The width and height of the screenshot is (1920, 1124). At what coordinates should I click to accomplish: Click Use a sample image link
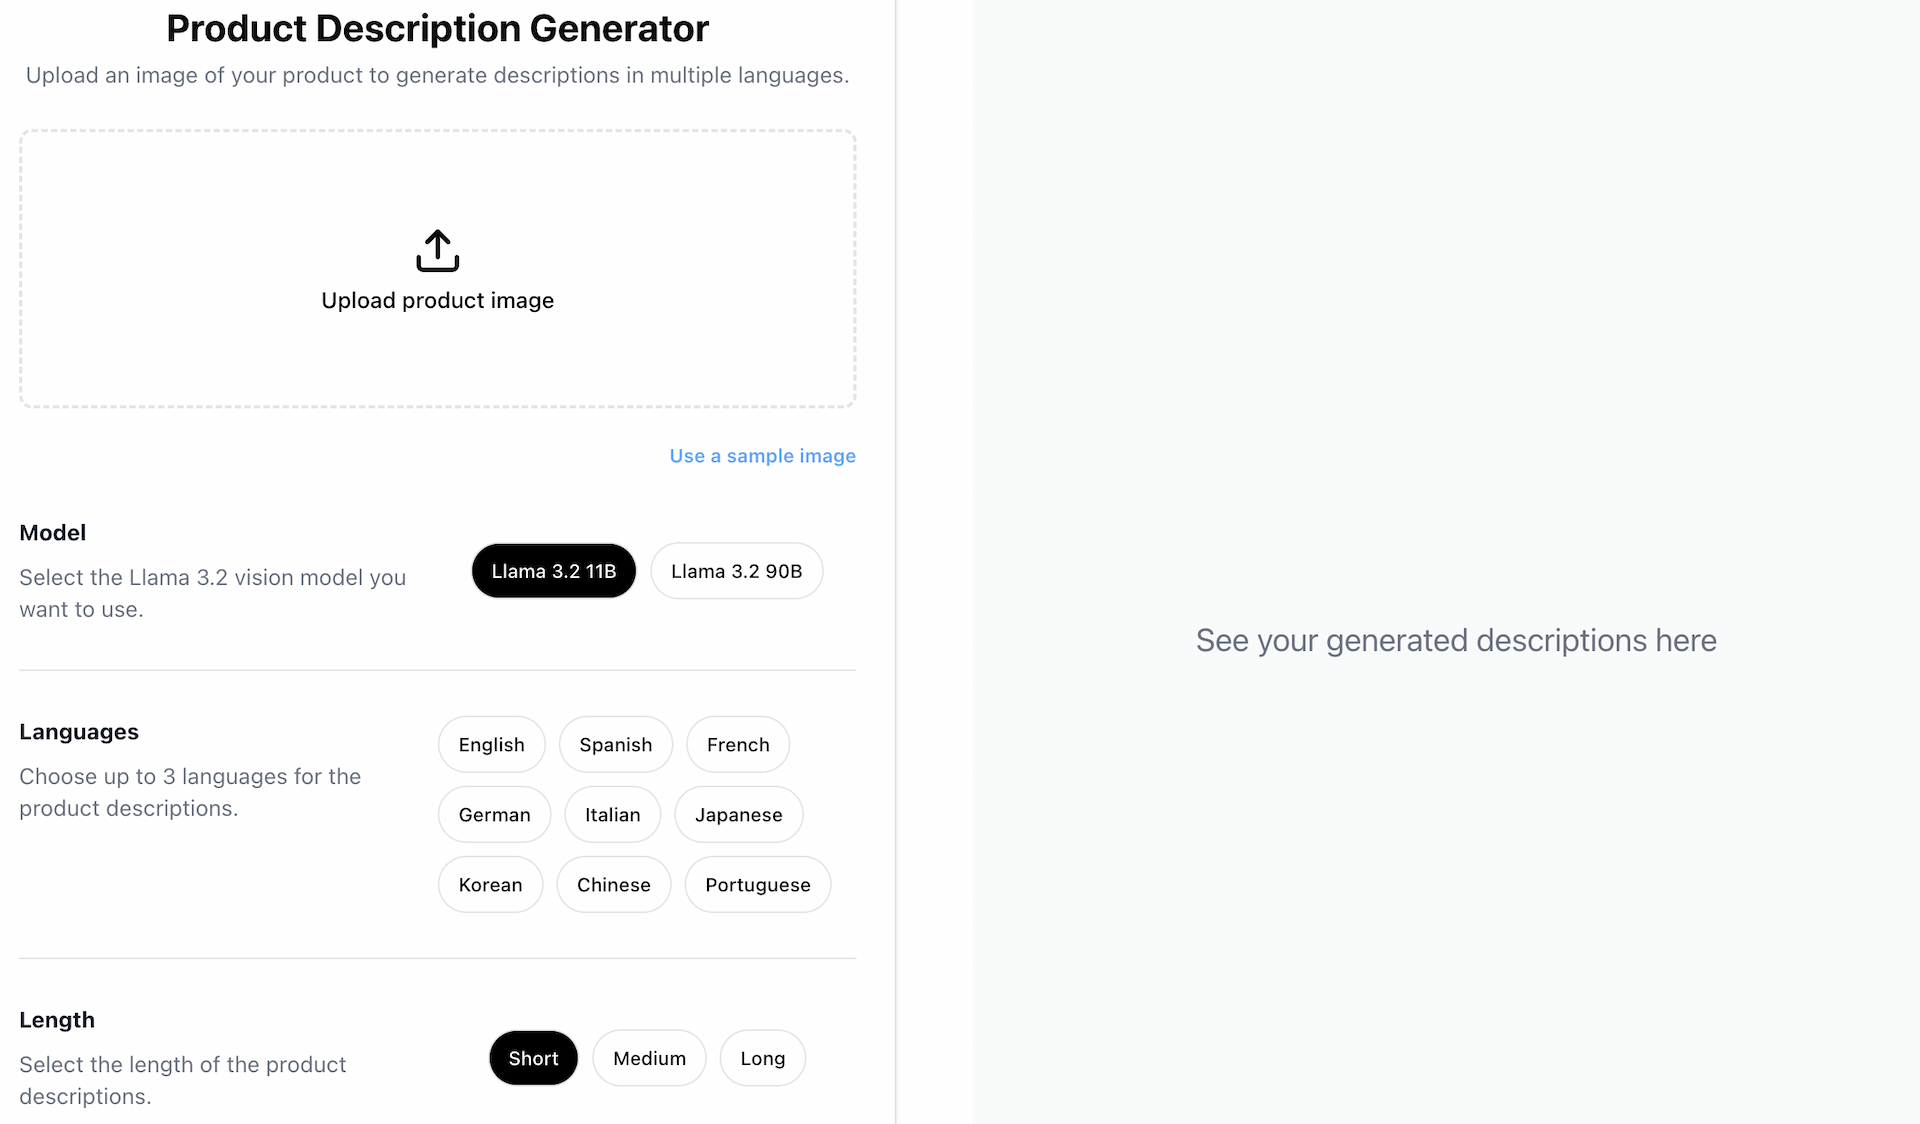[763, 455]
